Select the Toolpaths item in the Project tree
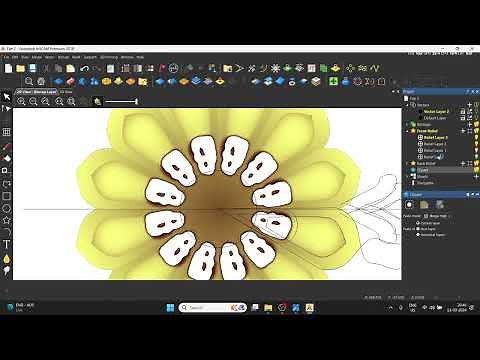 [425, 183]
